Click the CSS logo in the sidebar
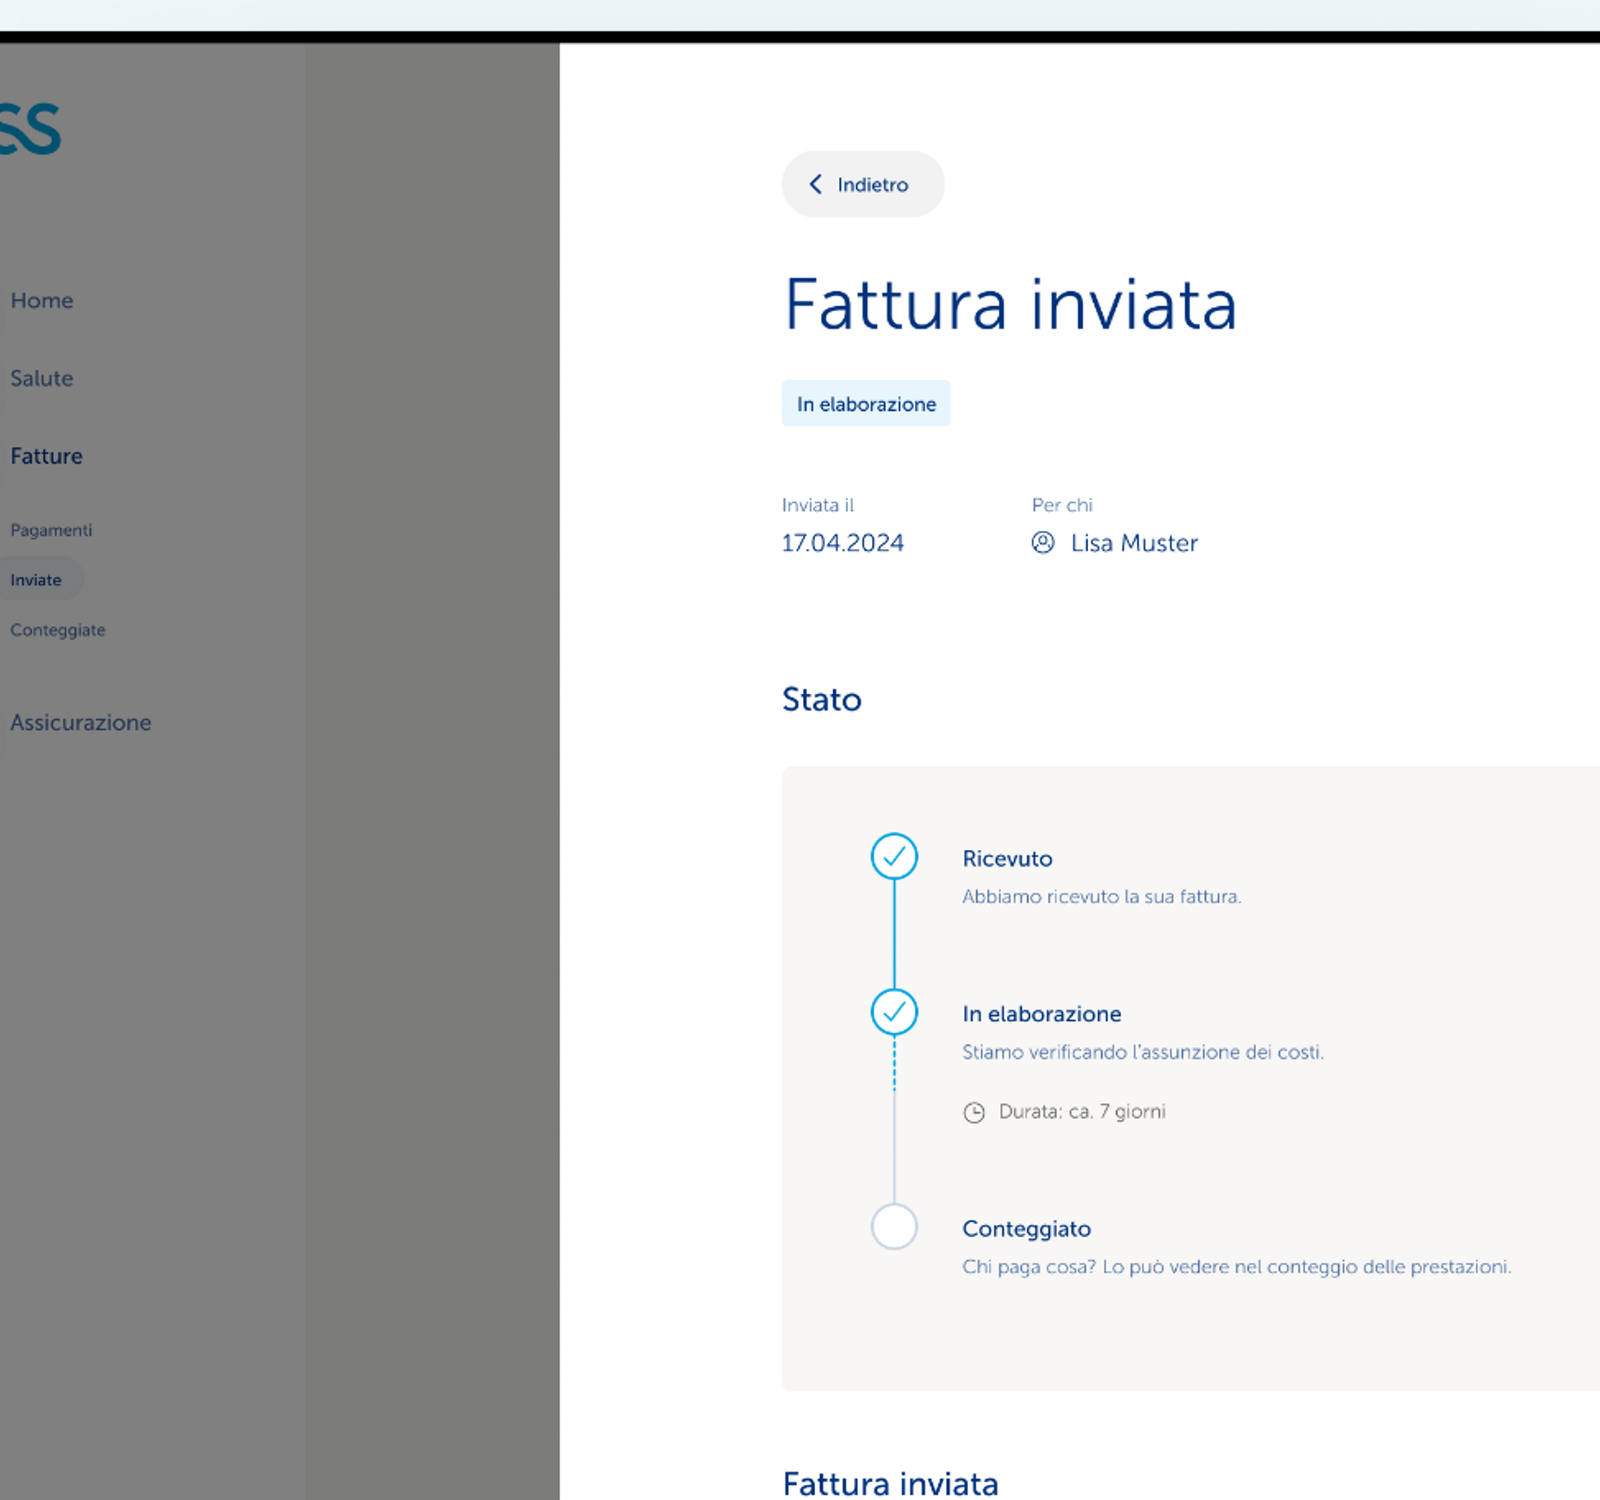This screenshot has height=1500, width=1600. (30, 125)
